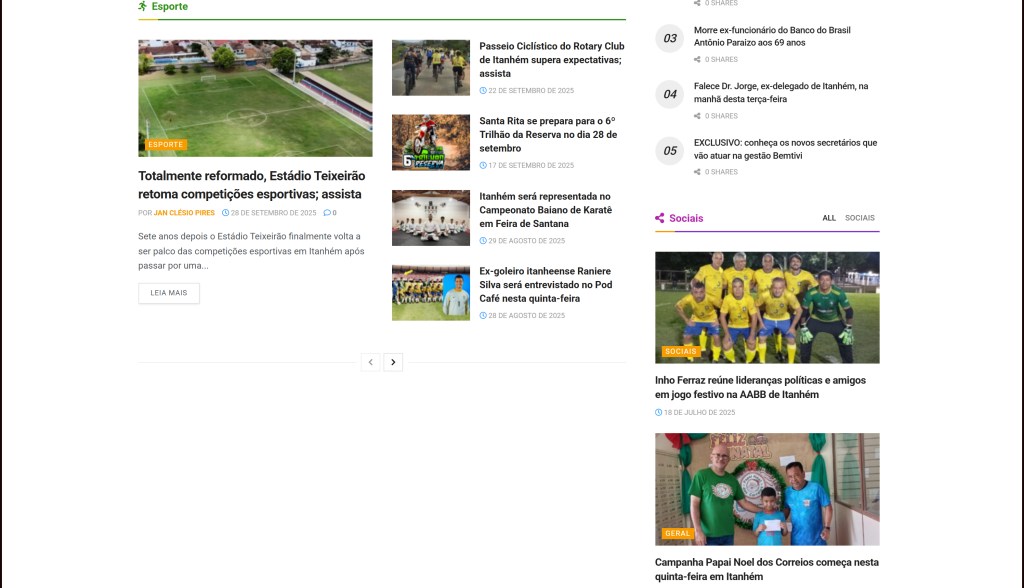Switch to the SOCIAIS filter tab
This screenshot has height=588, width=1024.
coord(859,218)
